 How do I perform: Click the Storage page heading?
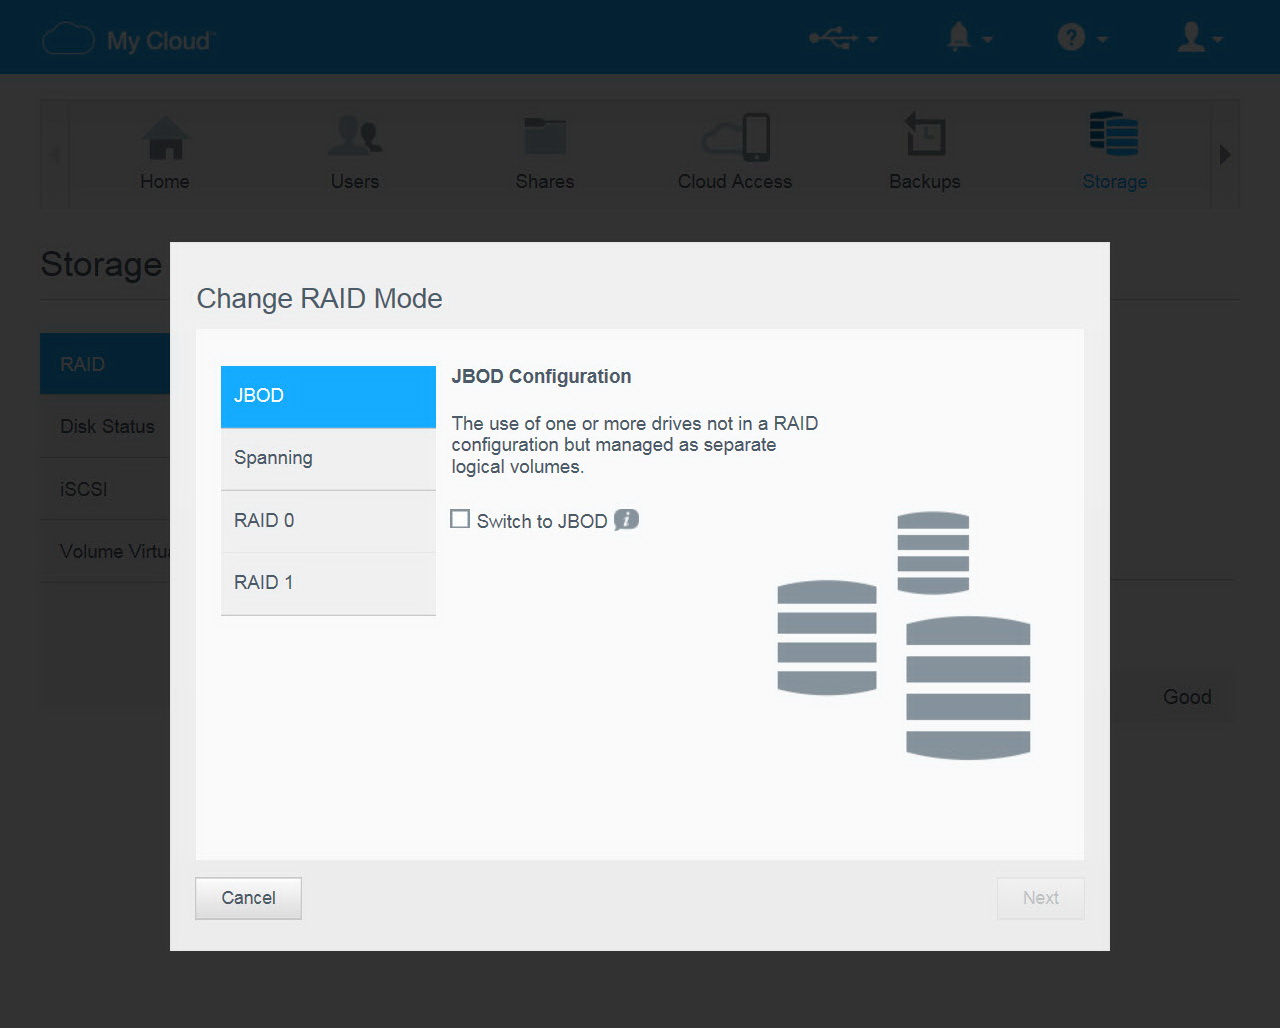coord(101,264)
